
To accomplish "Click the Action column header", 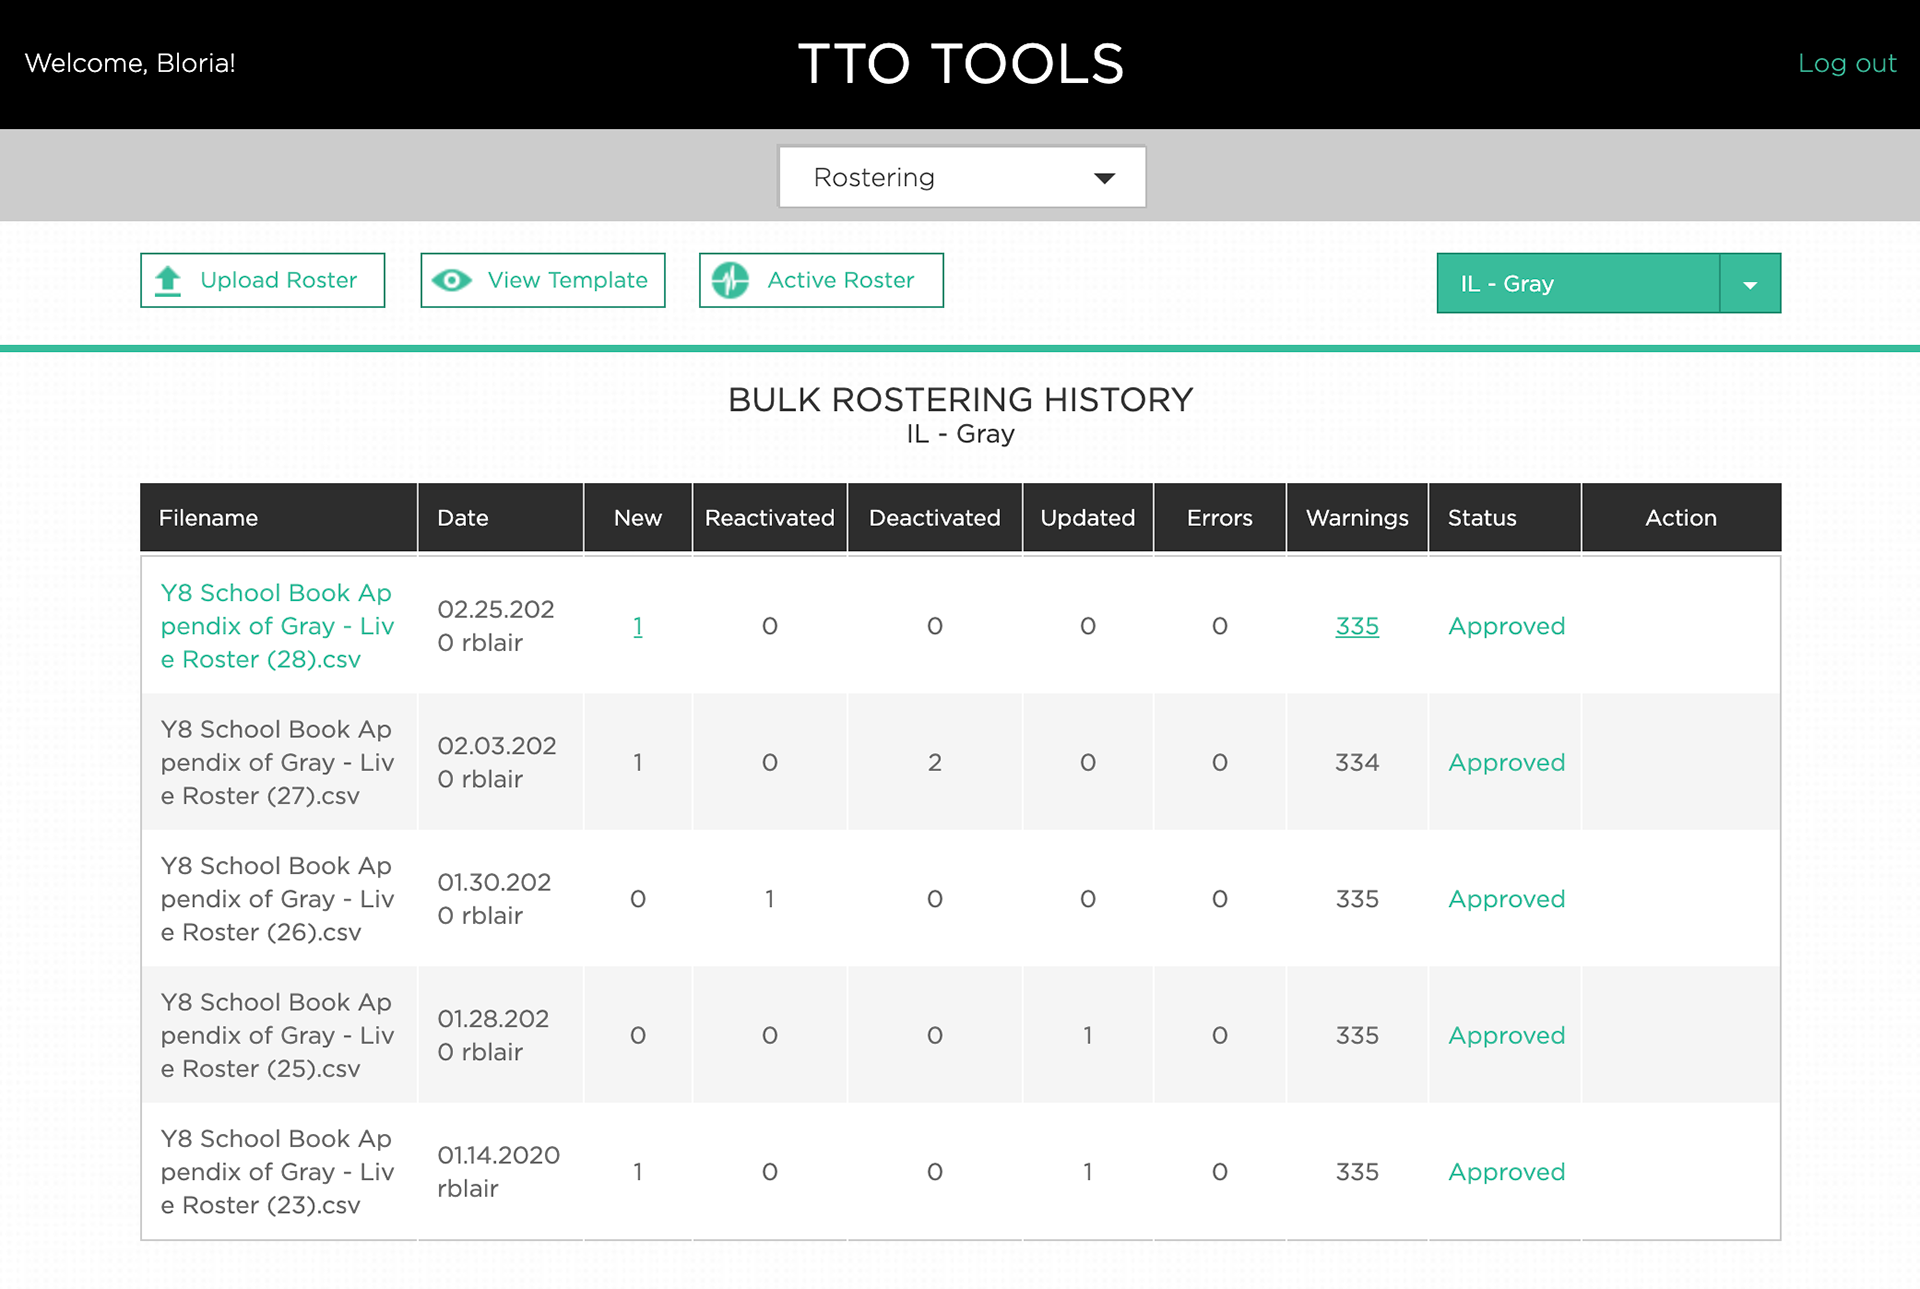I will (x=1681, y=518).
